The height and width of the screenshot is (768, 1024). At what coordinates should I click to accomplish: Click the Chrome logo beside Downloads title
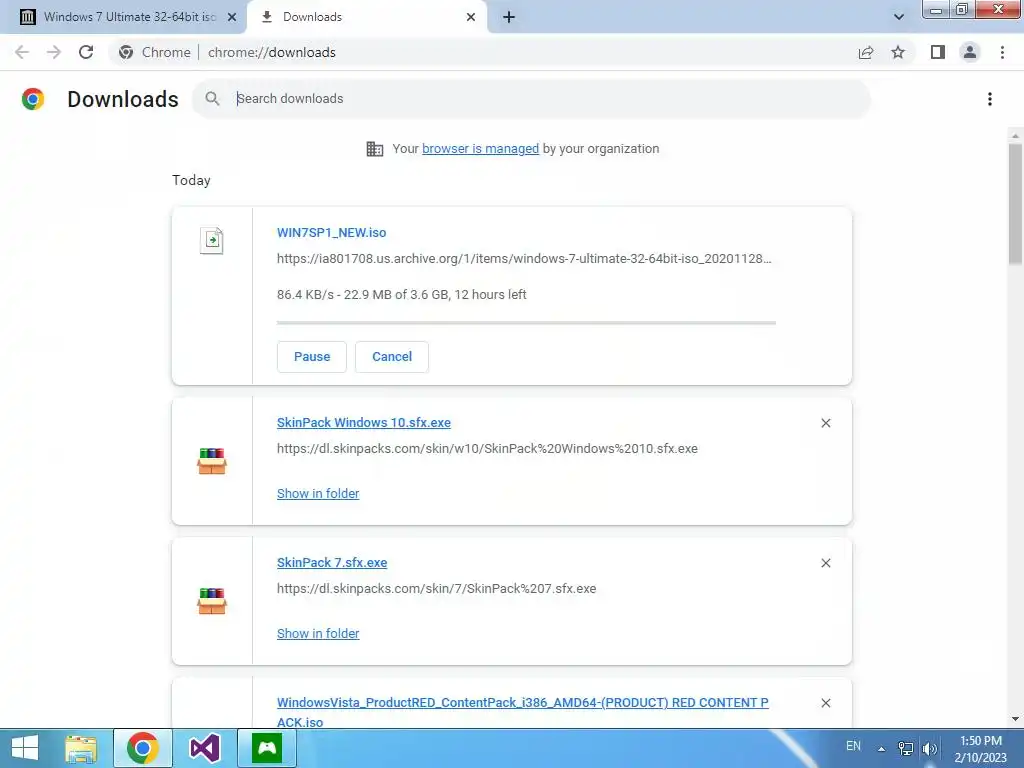33,99
